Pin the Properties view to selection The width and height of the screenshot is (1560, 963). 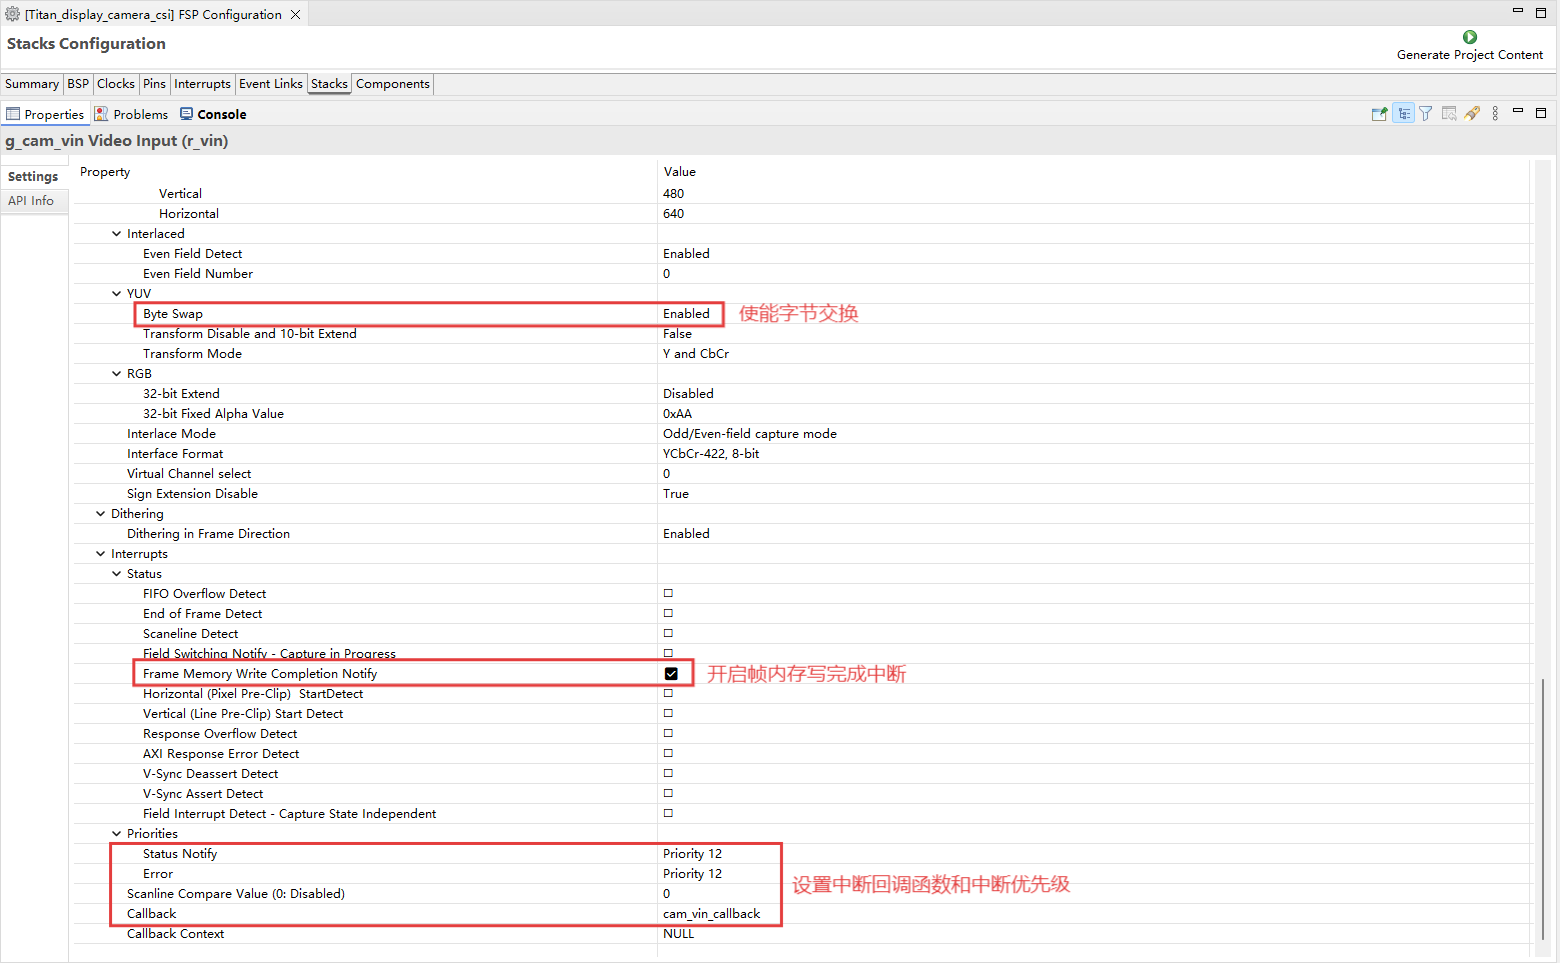pyautogui.click(x=1379, y=114)
